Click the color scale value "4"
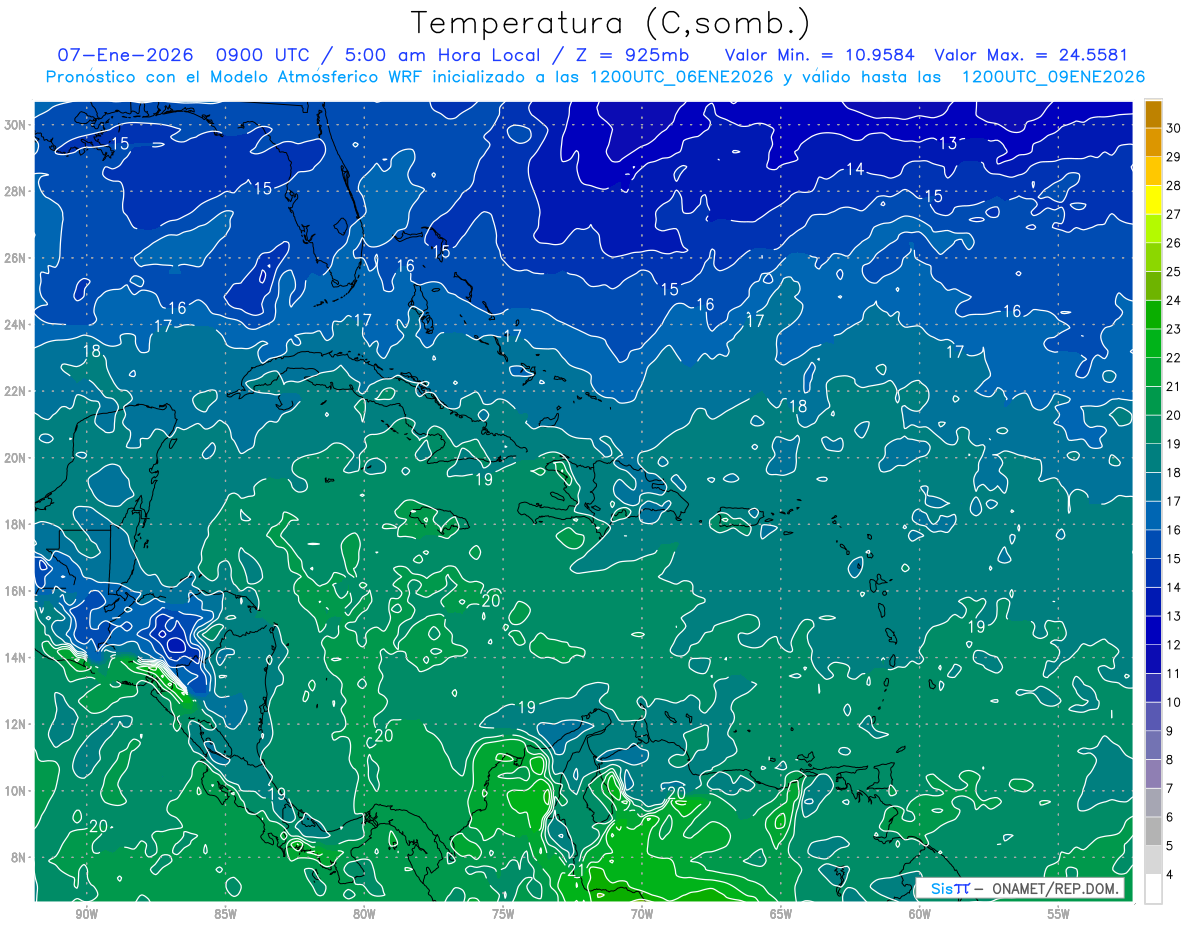This screenshot has height=927, width=1200. pos(1171,875)
